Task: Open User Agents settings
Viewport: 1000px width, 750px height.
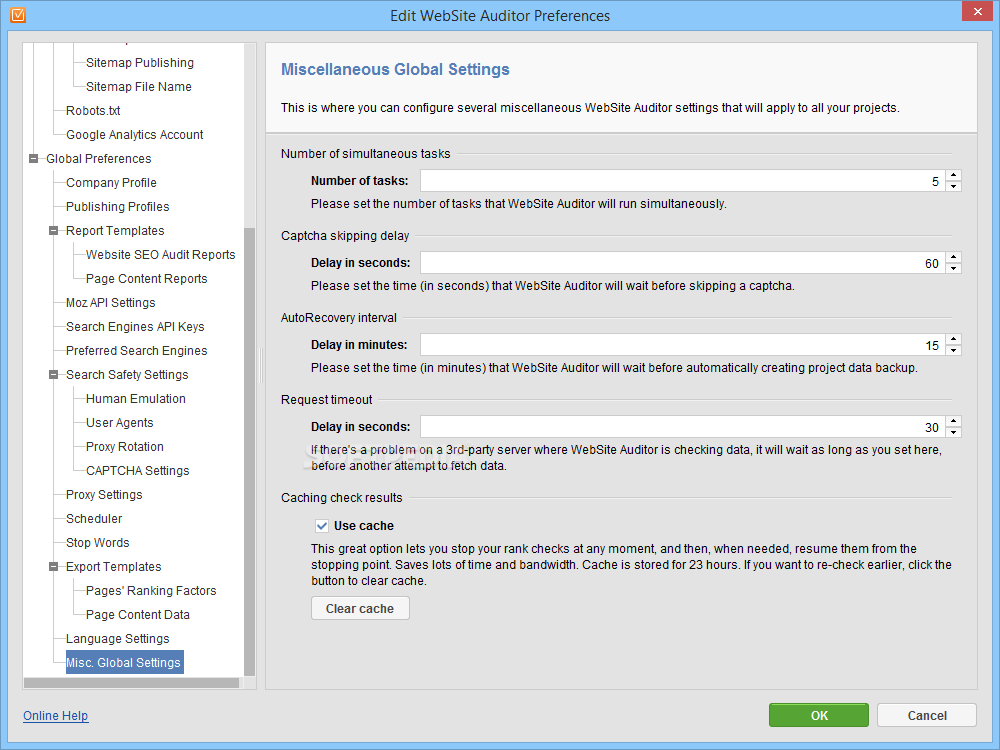Action: click(x=119, y=423)
